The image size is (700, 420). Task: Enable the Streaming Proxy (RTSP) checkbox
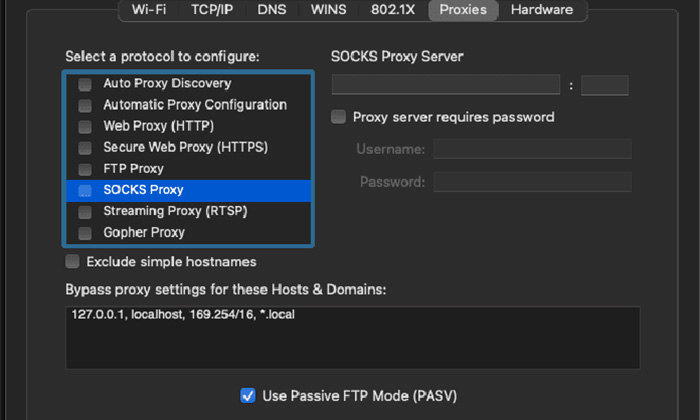[x=85, y=212]
